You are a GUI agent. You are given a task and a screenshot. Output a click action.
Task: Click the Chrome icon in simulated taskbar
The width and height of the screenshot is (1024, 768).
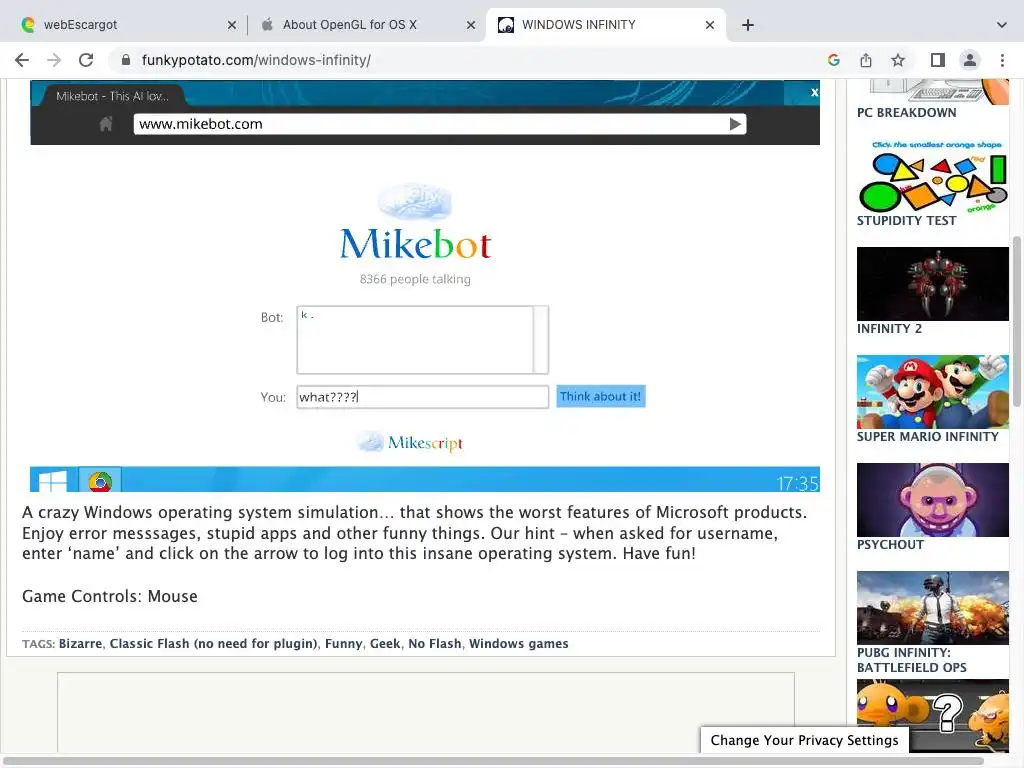100,481
